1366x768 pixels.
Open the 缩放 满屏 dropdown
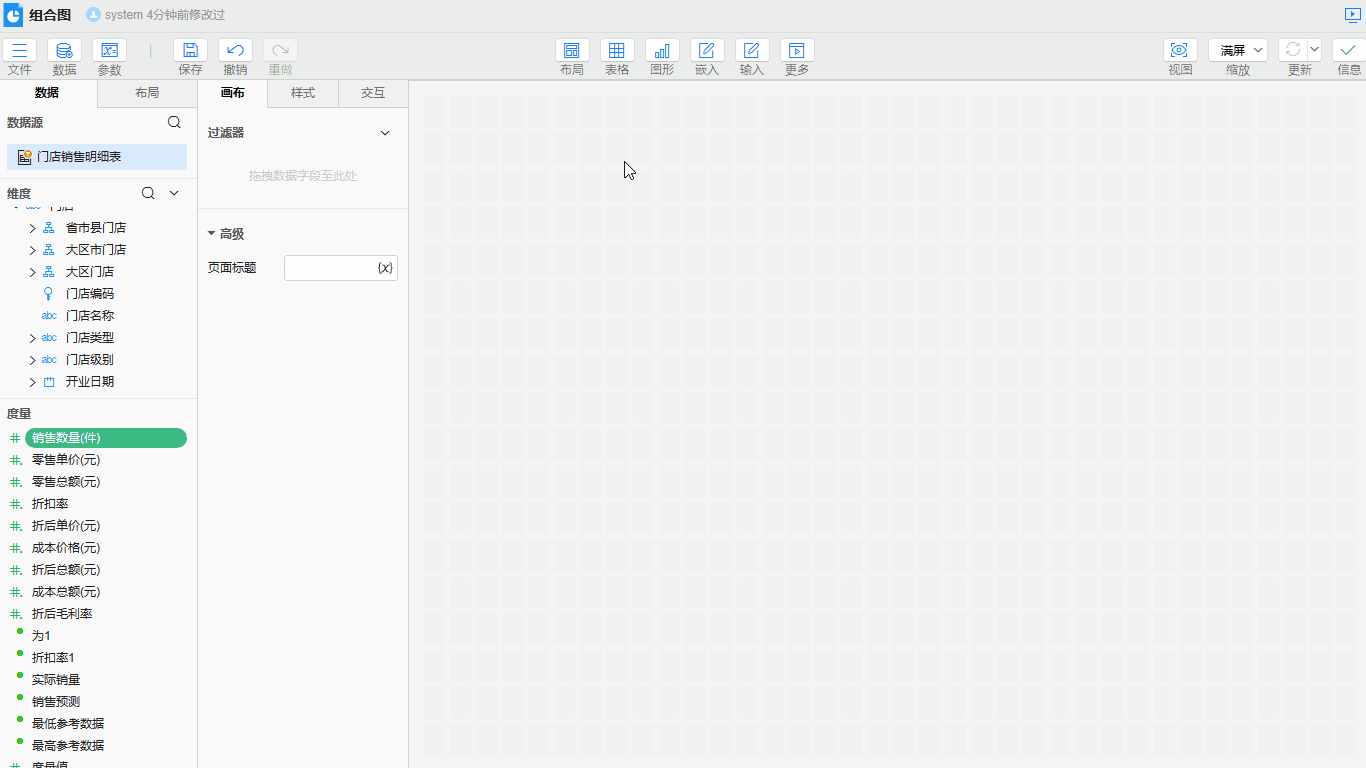[x=1238, y=50]
